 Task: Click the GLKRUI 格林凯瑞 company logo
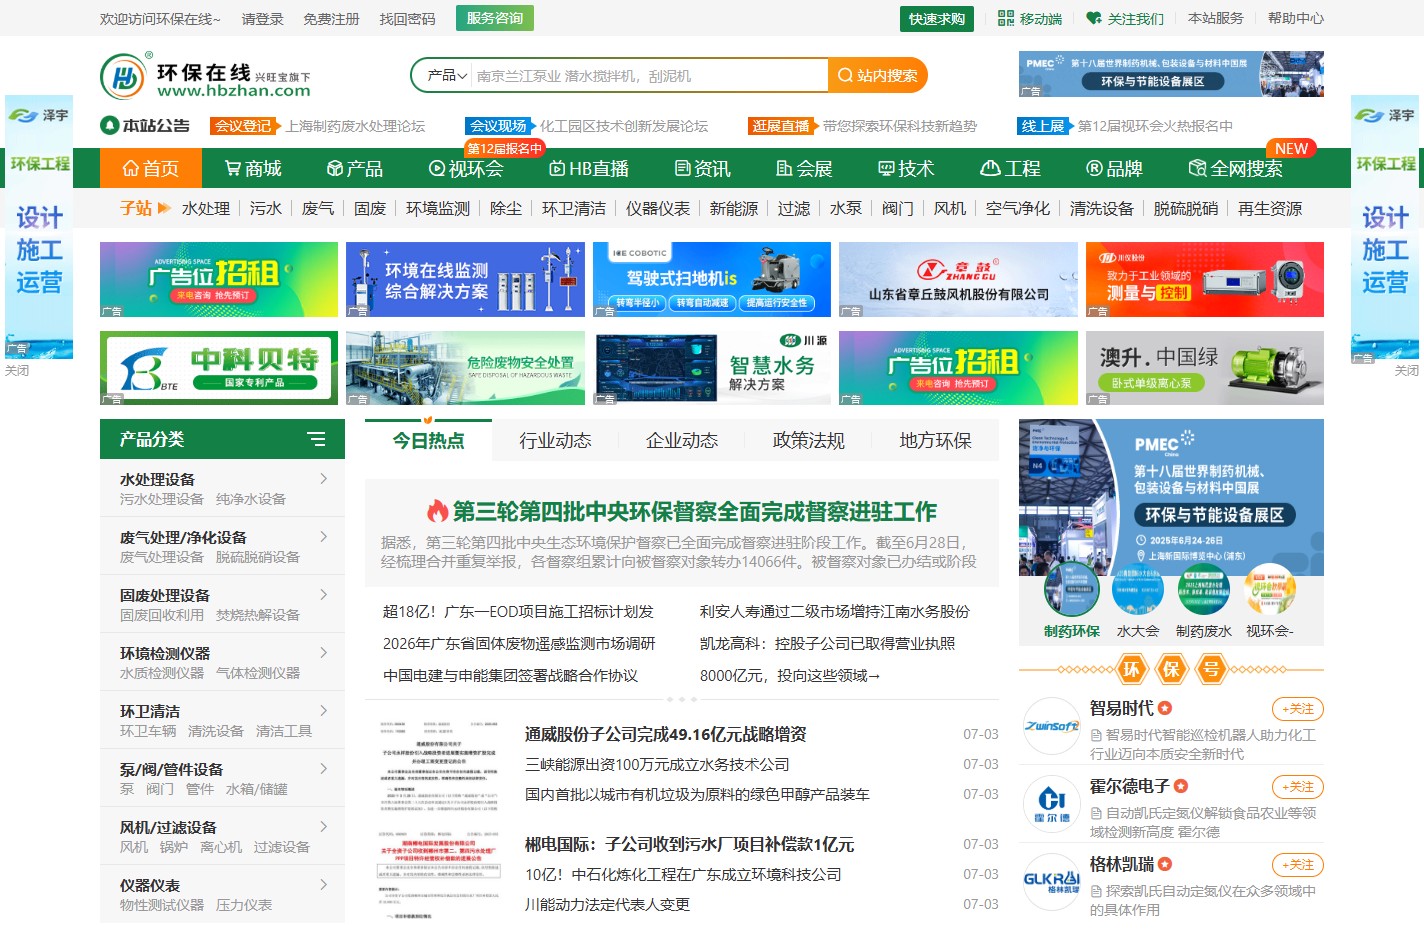1051,882
